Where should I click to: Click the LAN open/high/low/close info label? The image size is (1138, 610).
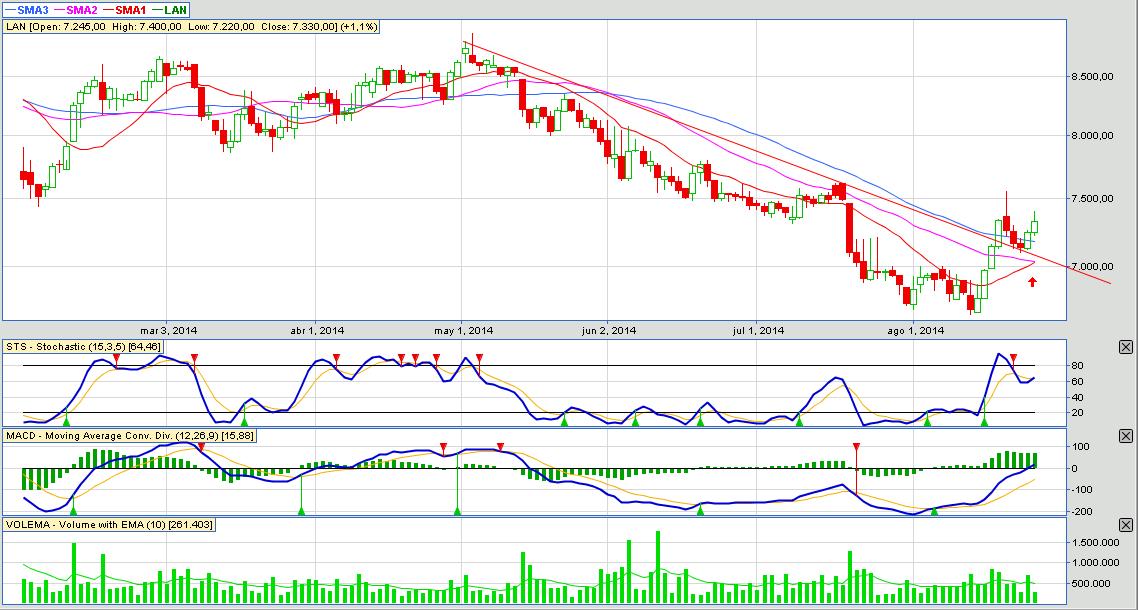(x=192, y=26)
